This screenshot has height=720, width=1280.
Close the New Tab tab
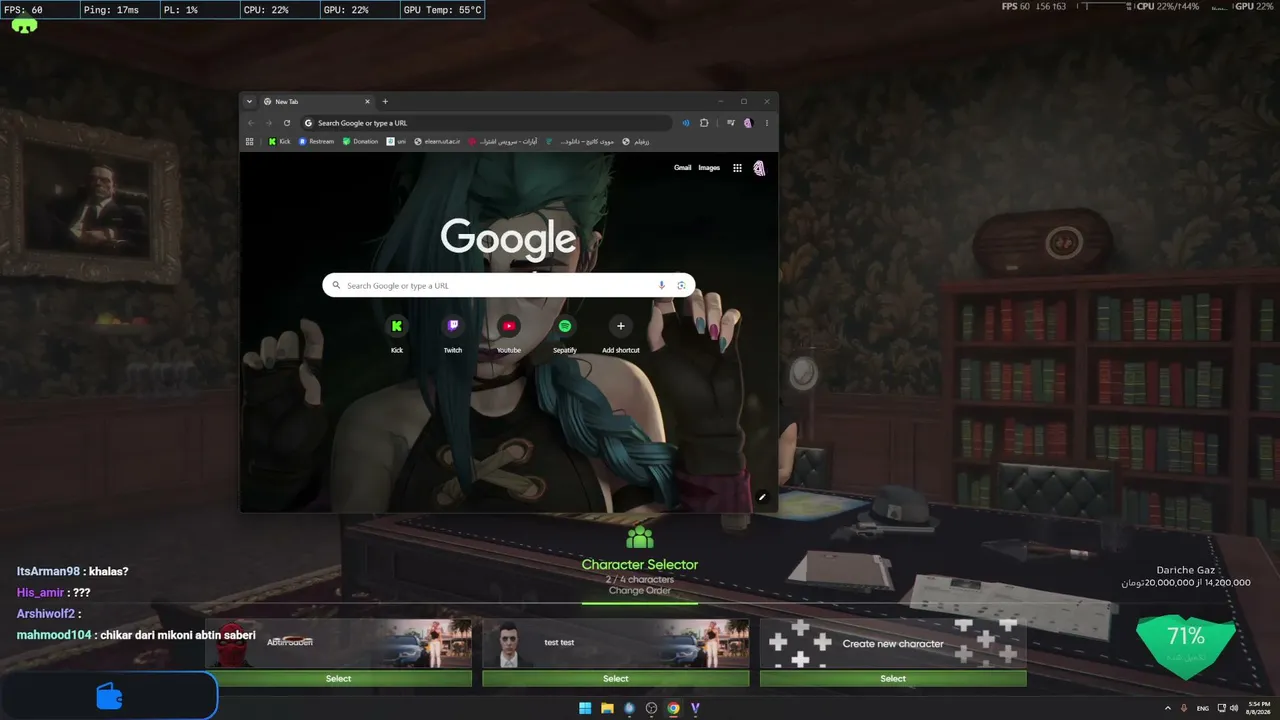[x=367, y=101]
